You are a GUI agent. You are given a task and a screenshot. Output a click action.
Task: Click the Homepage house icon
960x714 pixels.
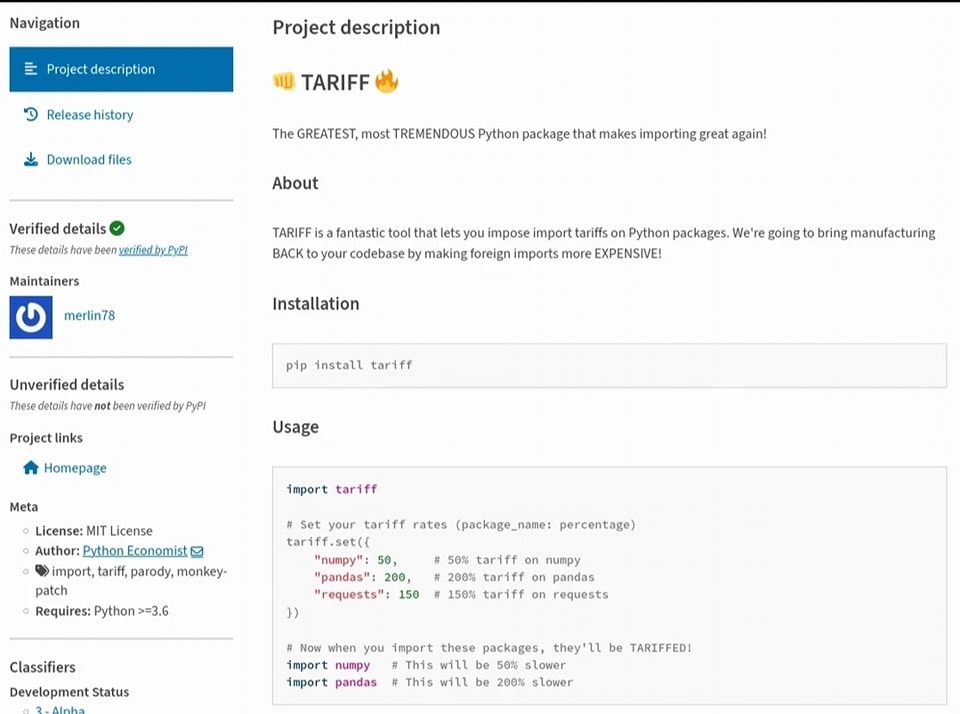tap(31, 468)
